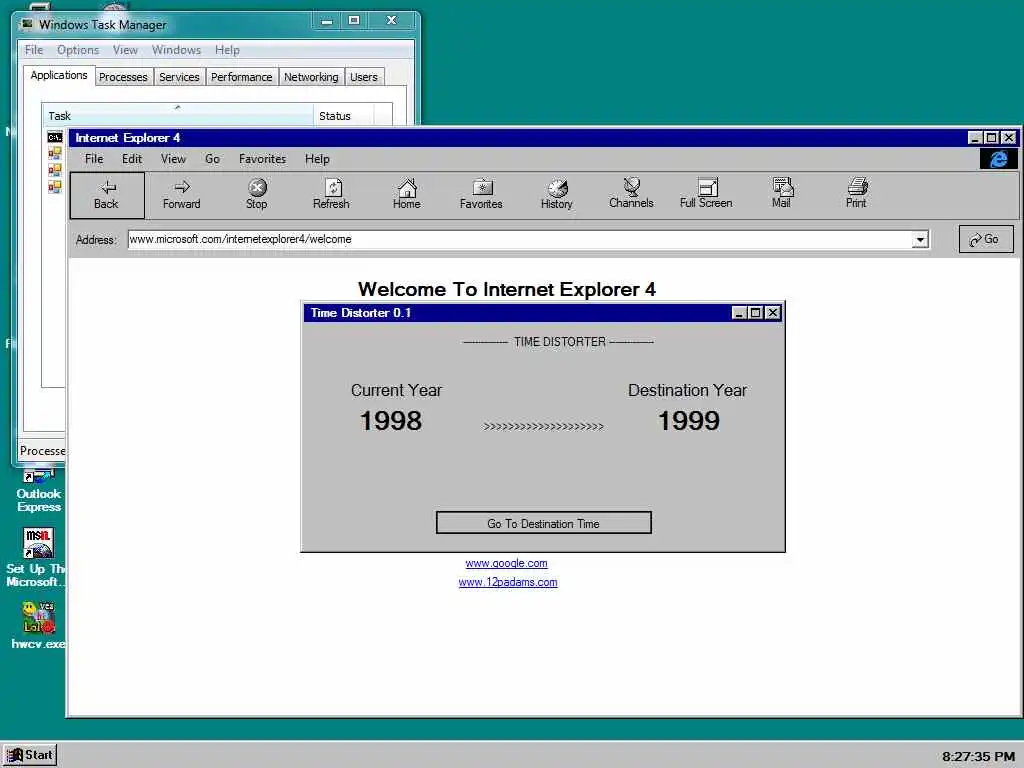
Task: Select the command prompt task icon in Task Manager
Action: coord(55,137)
